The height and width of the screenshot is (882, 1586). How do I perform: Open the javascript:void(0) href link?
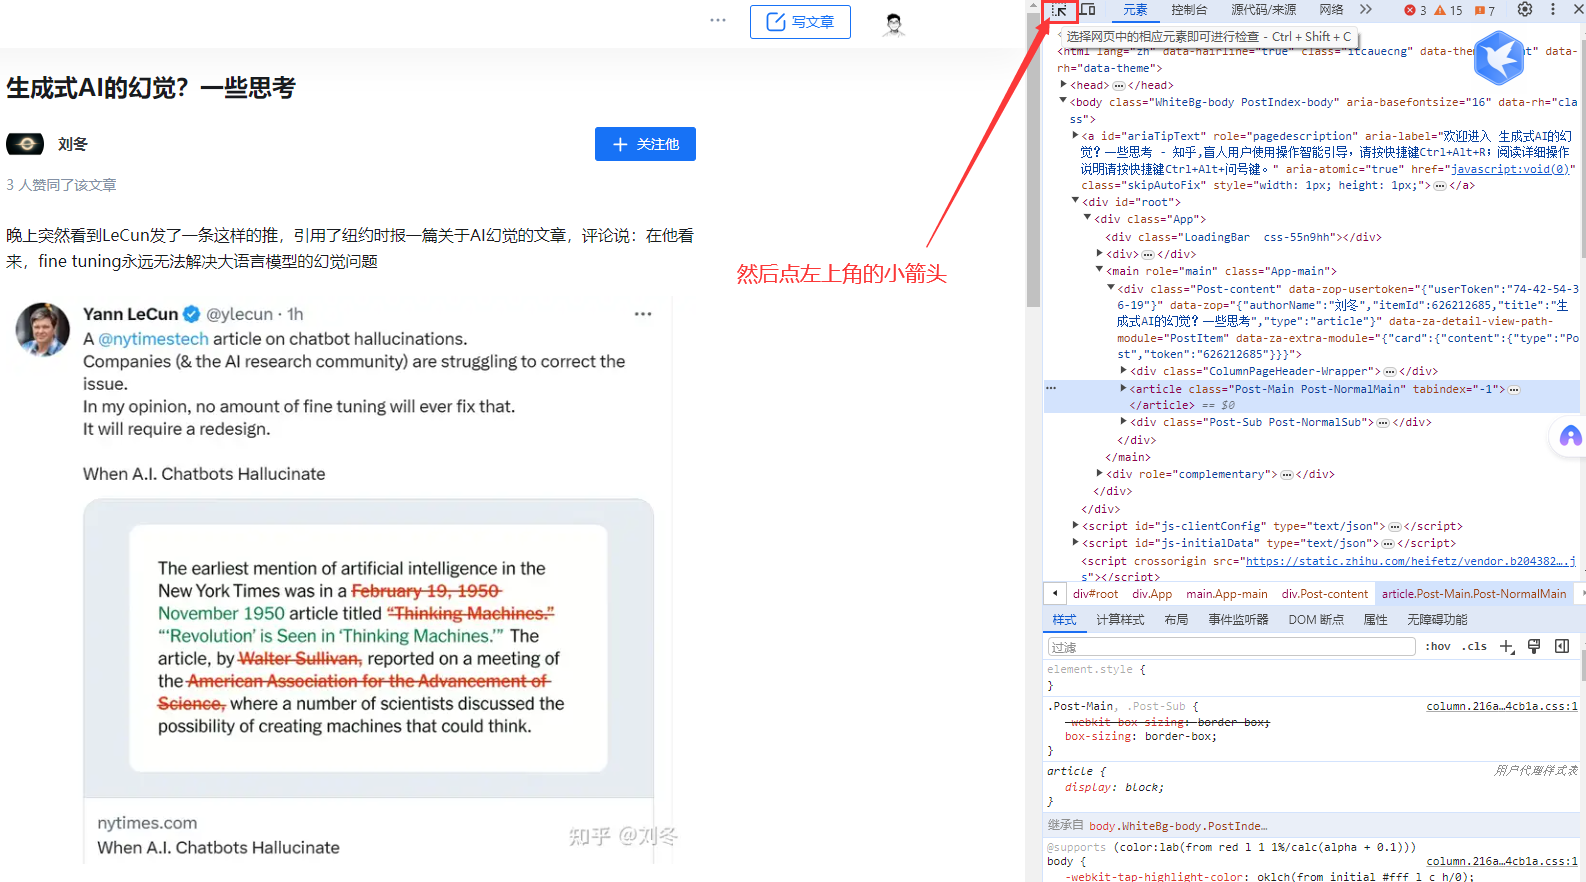pyautogui.click(x=1510, y=169)
